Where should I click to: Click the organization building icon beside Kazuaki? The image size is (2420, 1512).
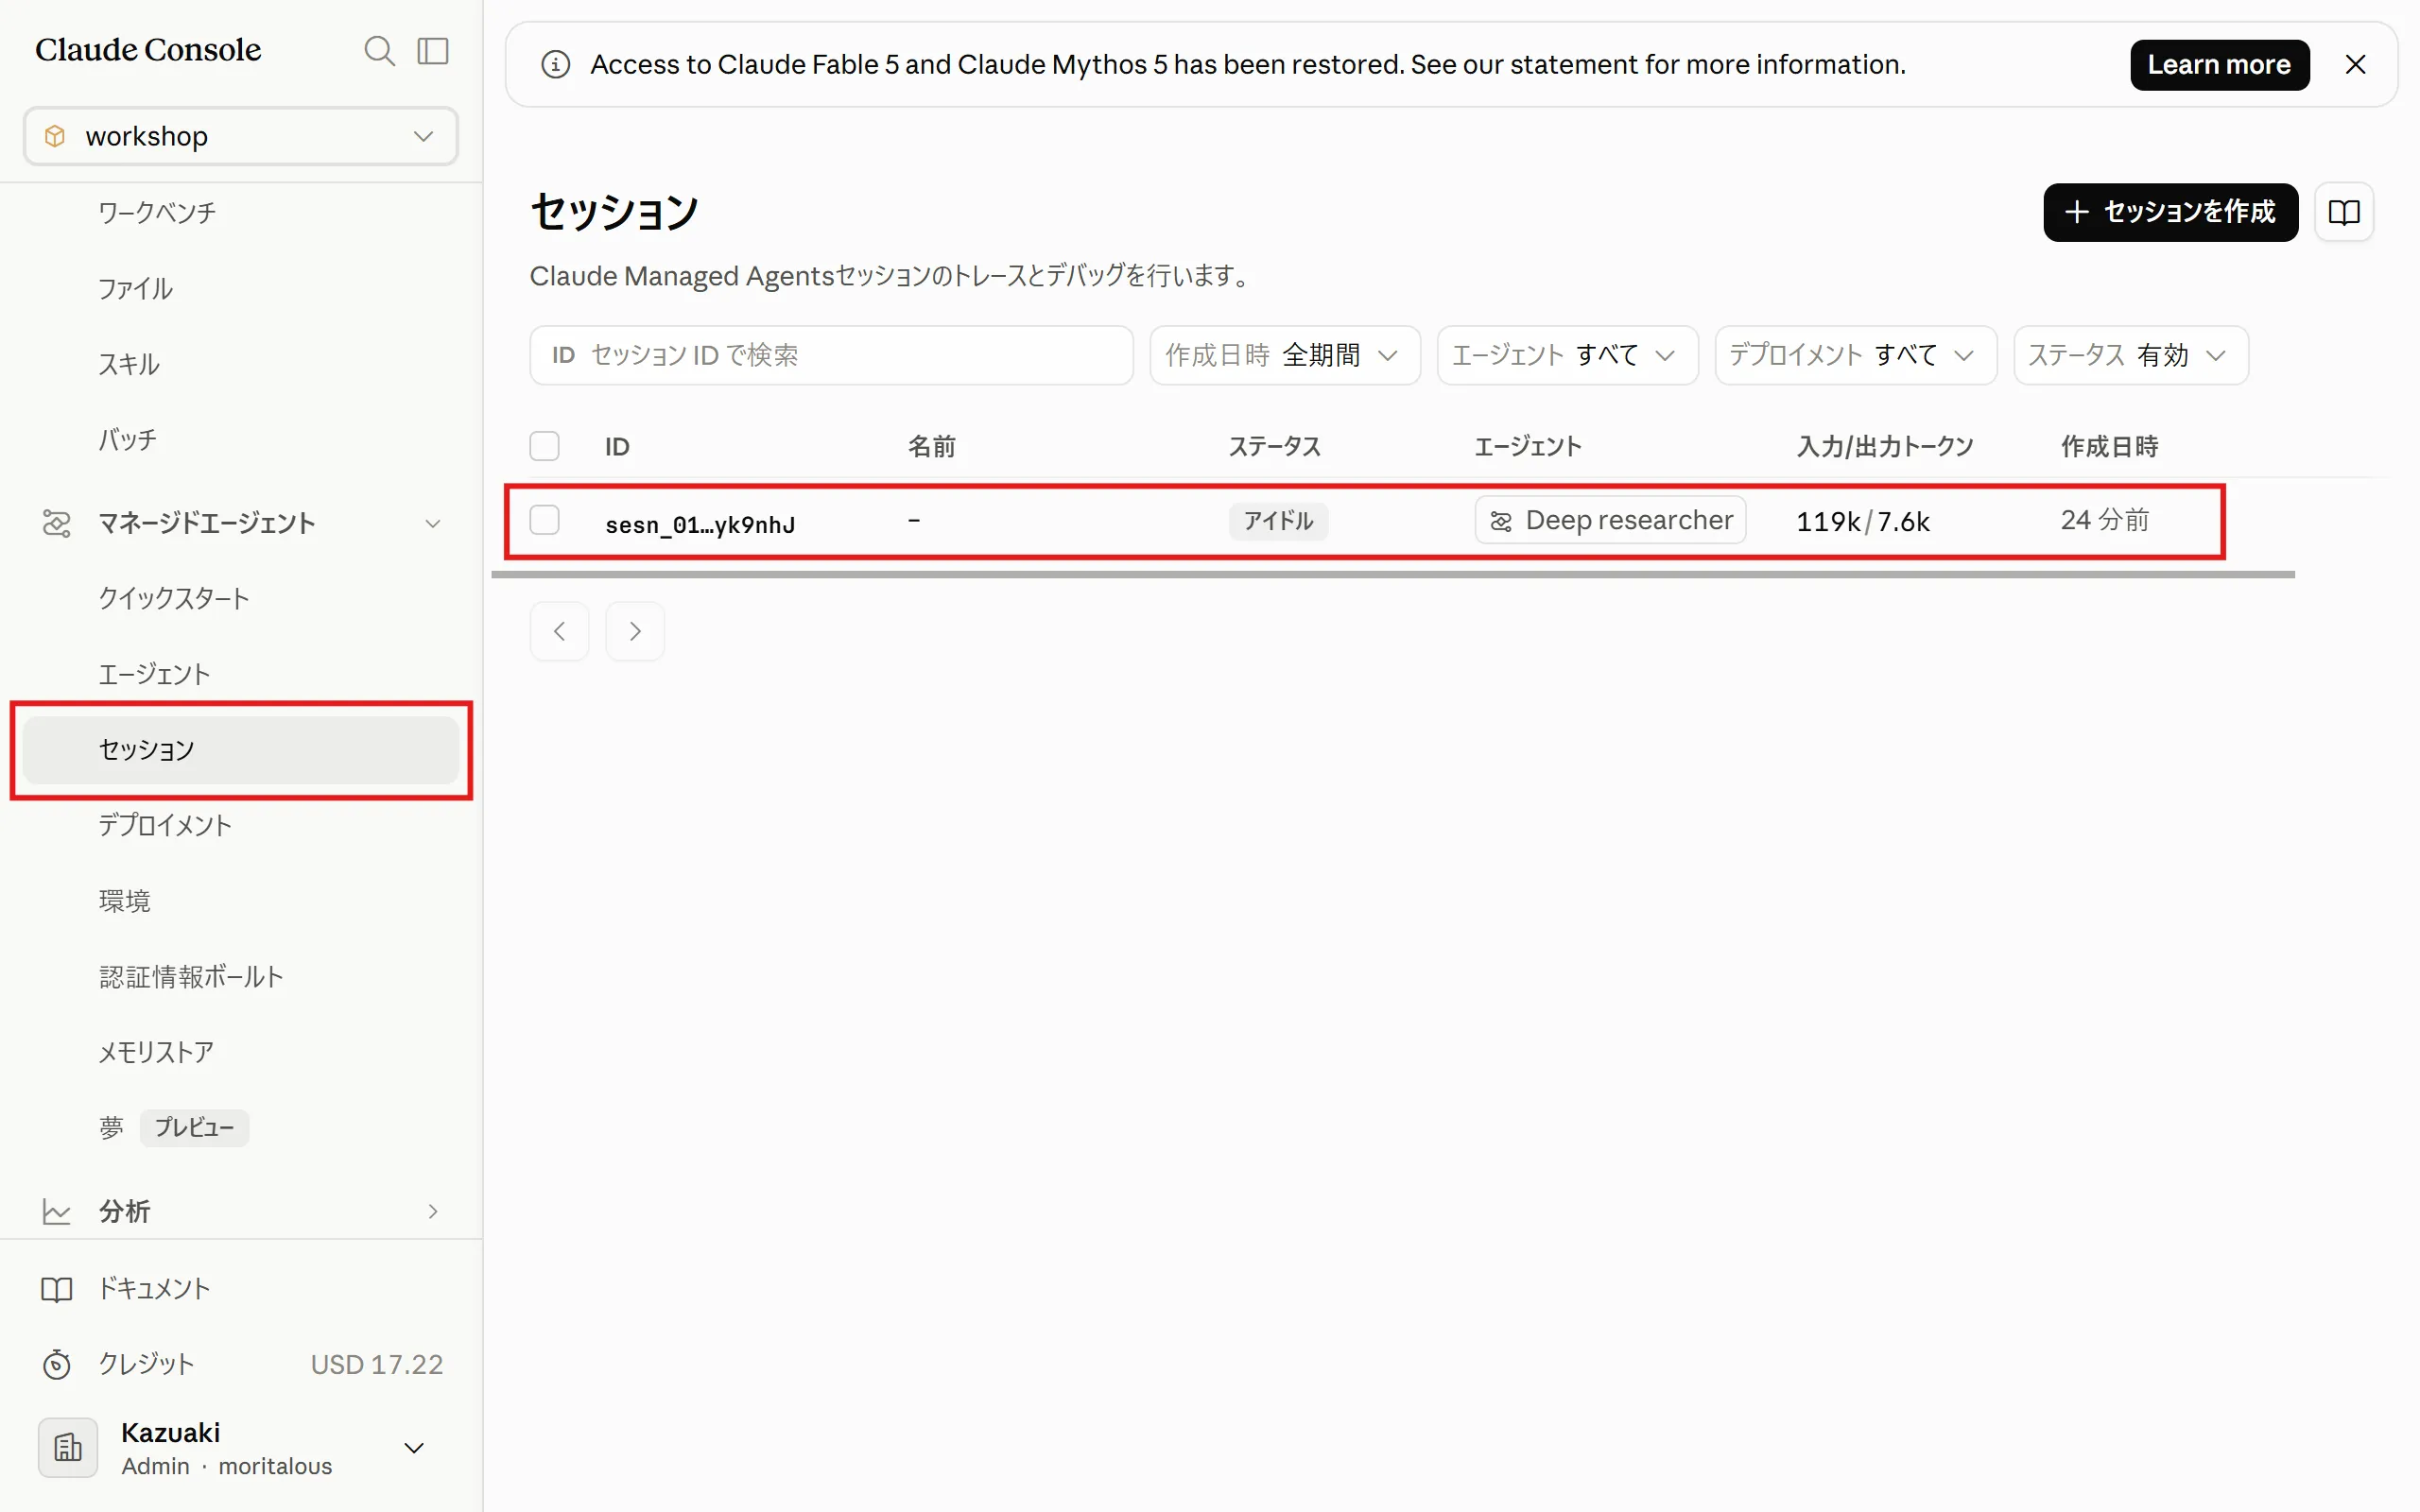point(68,1447)
